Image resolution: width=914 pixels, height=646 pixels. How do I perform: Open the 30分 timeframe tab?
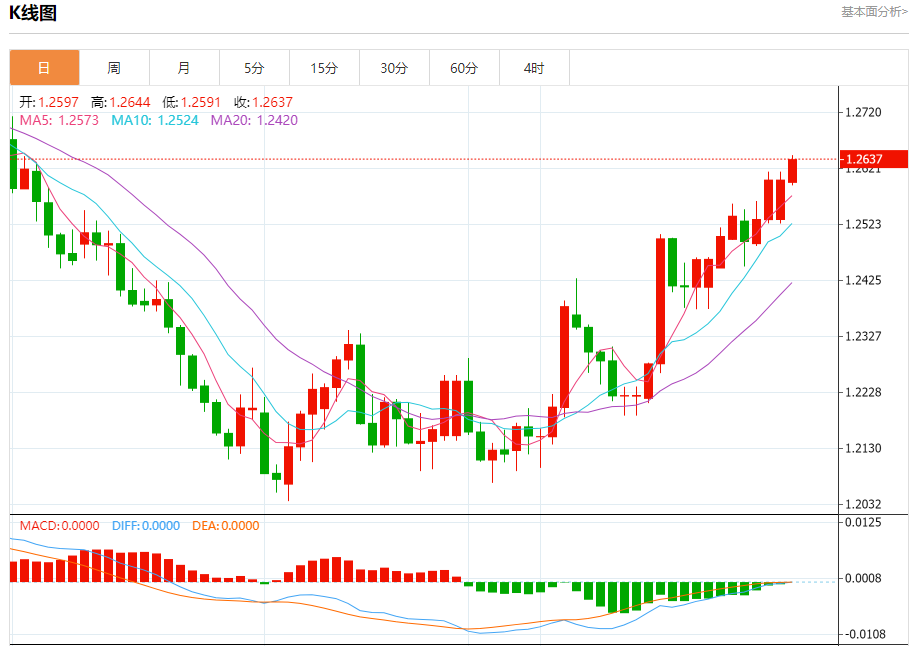click(394, 68)
